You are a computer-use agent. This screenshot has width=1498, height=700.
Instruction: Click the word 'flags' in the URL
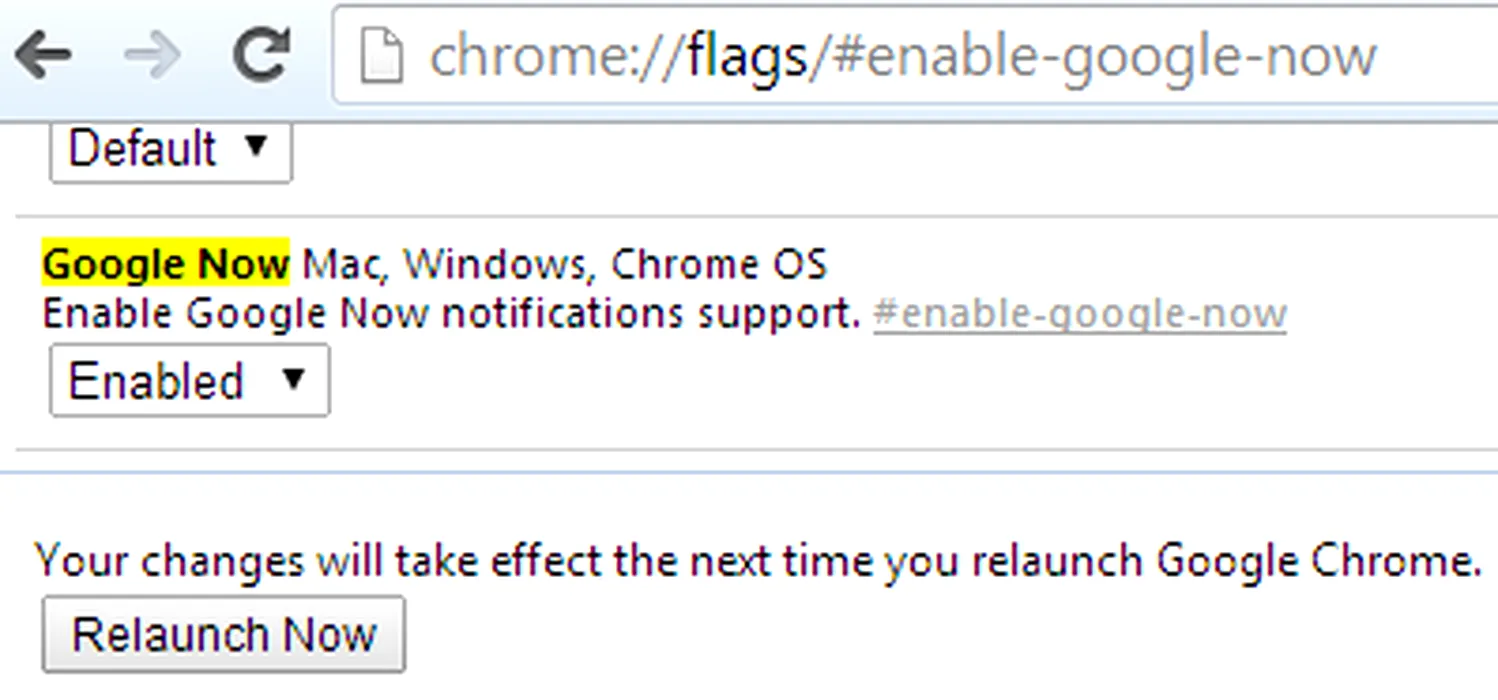point(748,57)
